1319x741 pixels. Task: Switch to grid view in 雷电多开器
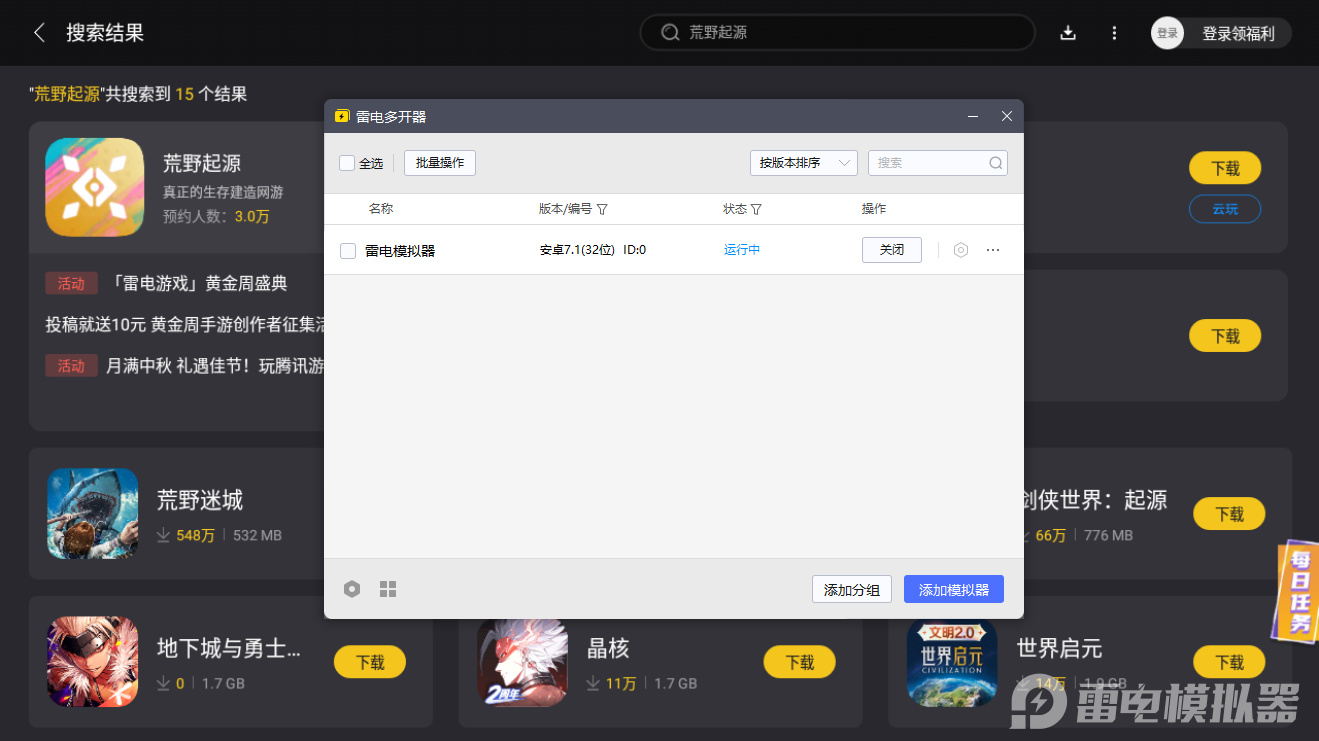(388, 589)
